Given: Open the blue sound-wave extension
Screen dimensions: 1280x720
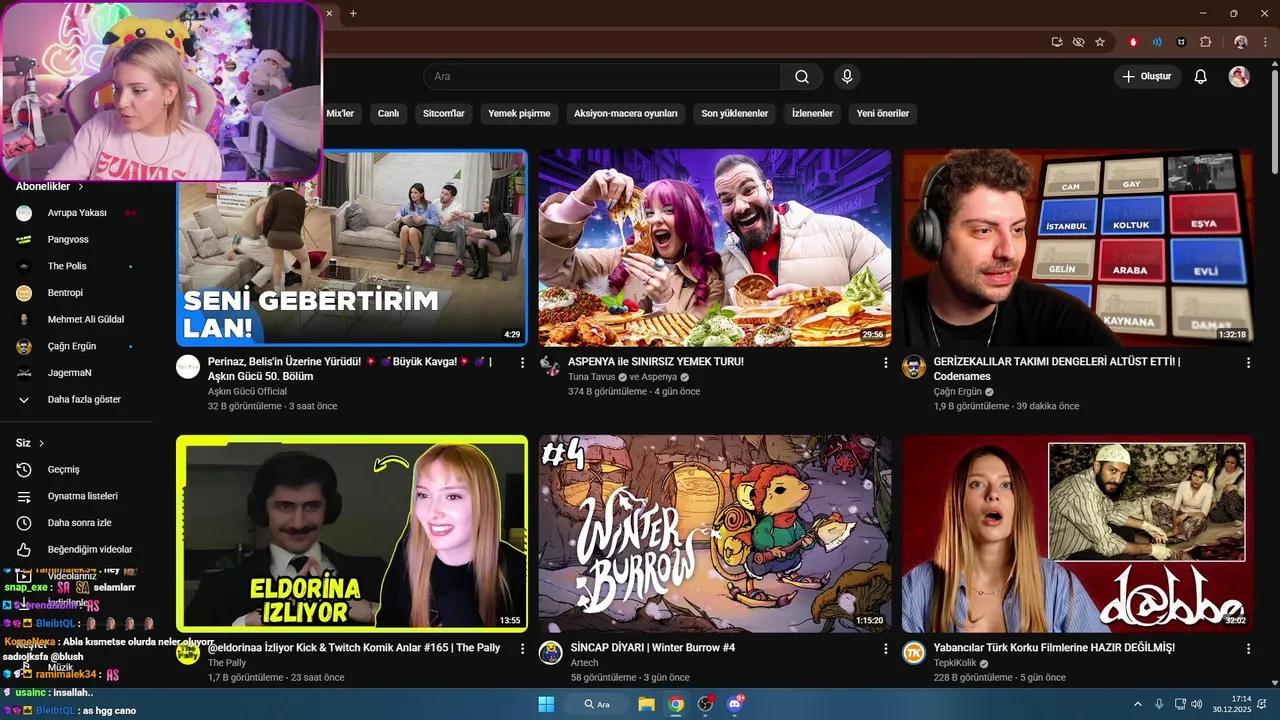Looking at the screenshot, I should pos(1157,42).
